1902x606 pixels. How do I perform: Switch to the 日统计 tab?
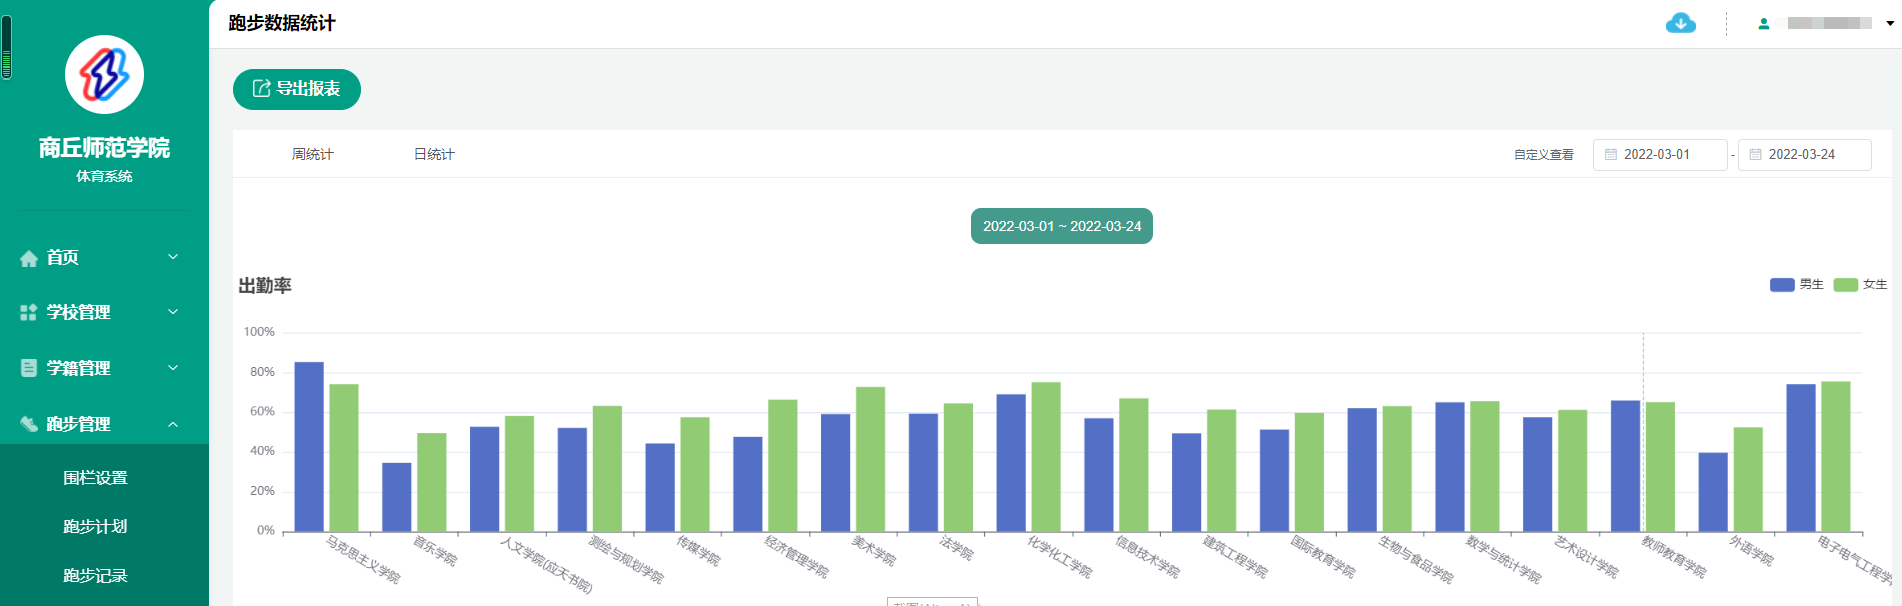(x=434, y=154)
